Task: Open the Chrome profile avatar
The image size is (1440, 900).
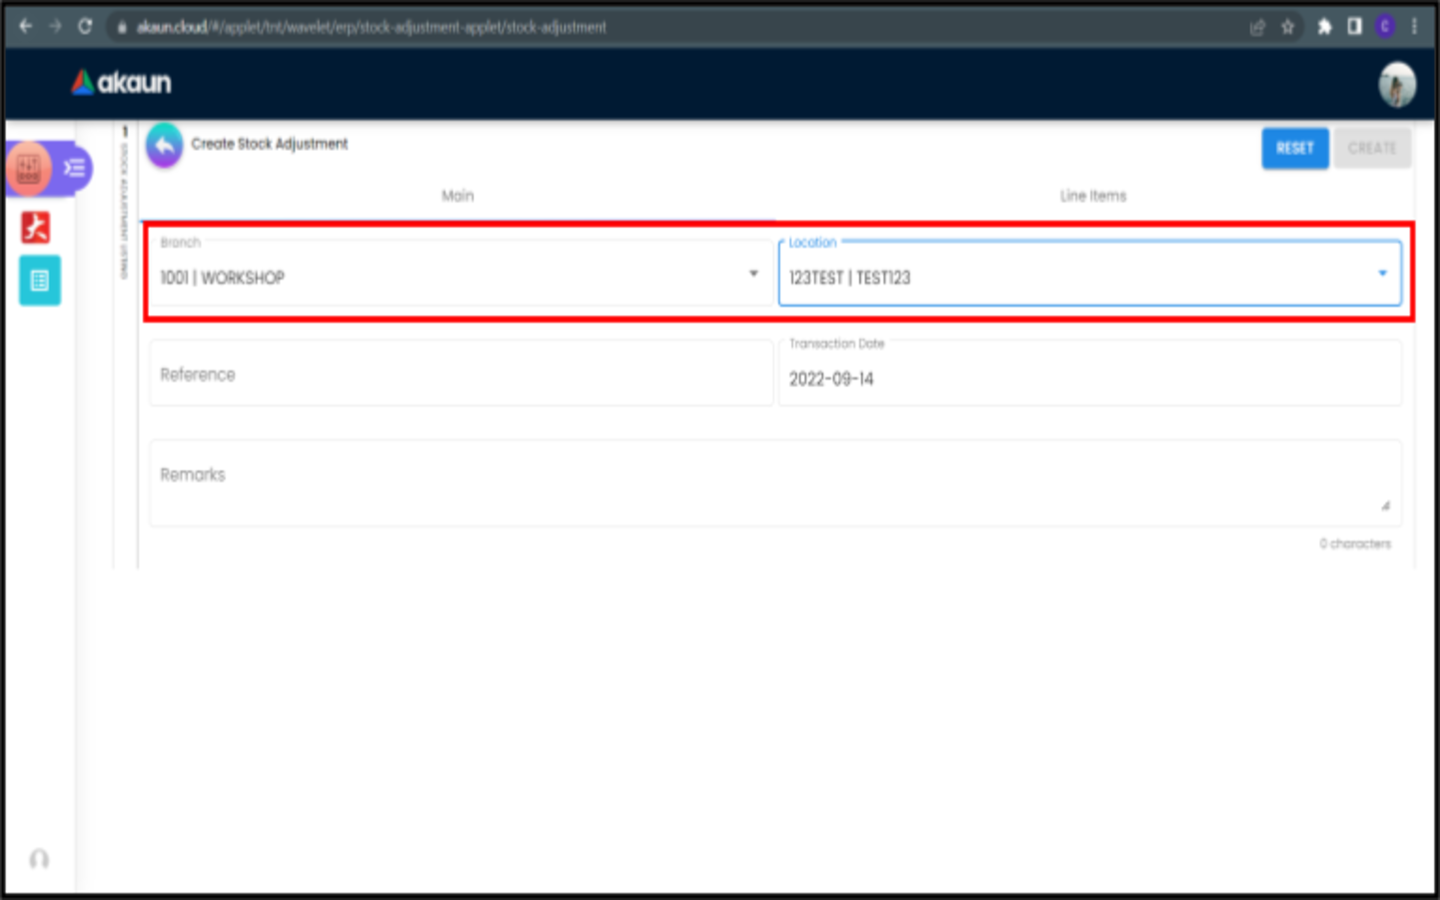Action: [1385, 27]
